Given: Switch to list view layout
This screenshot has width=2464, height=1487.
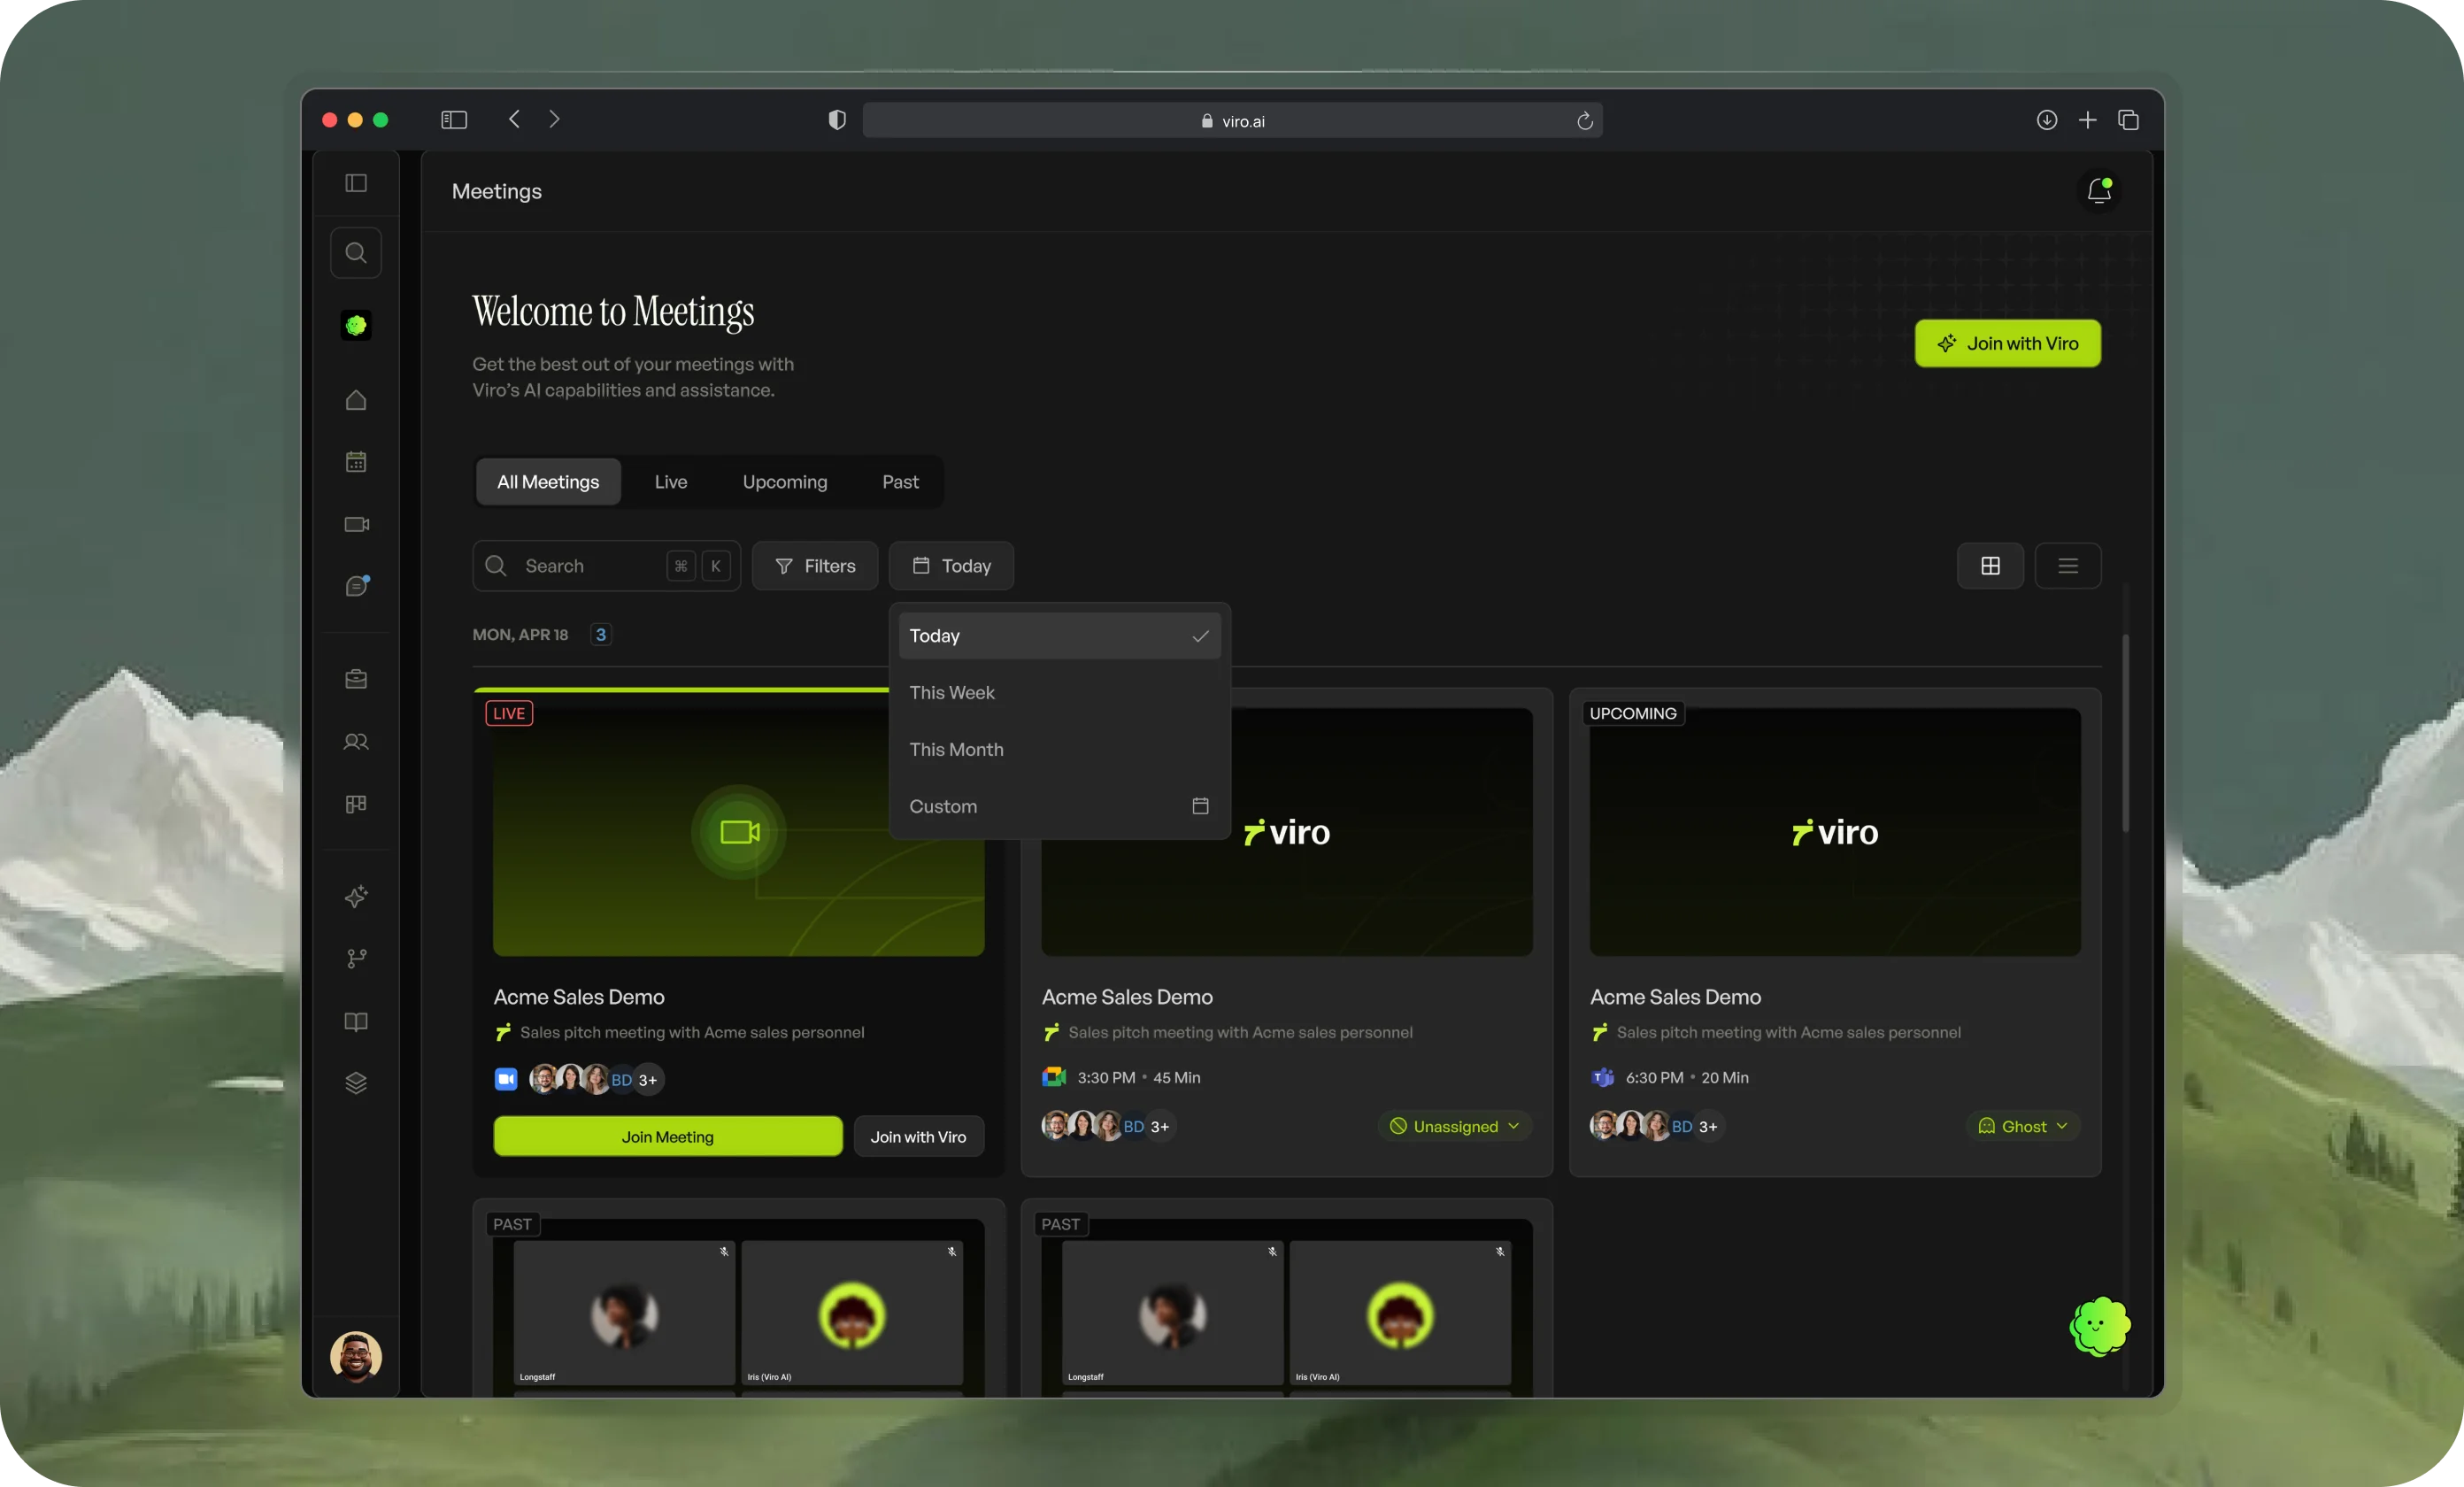Looking at the screenshot, I should 2068,566.
